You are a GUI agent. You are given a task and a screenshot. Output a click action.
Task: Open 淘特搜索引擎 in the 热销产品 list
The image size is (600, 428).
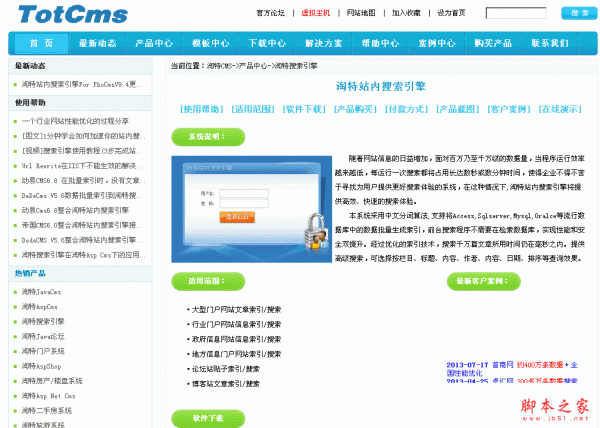pos(43,322)
